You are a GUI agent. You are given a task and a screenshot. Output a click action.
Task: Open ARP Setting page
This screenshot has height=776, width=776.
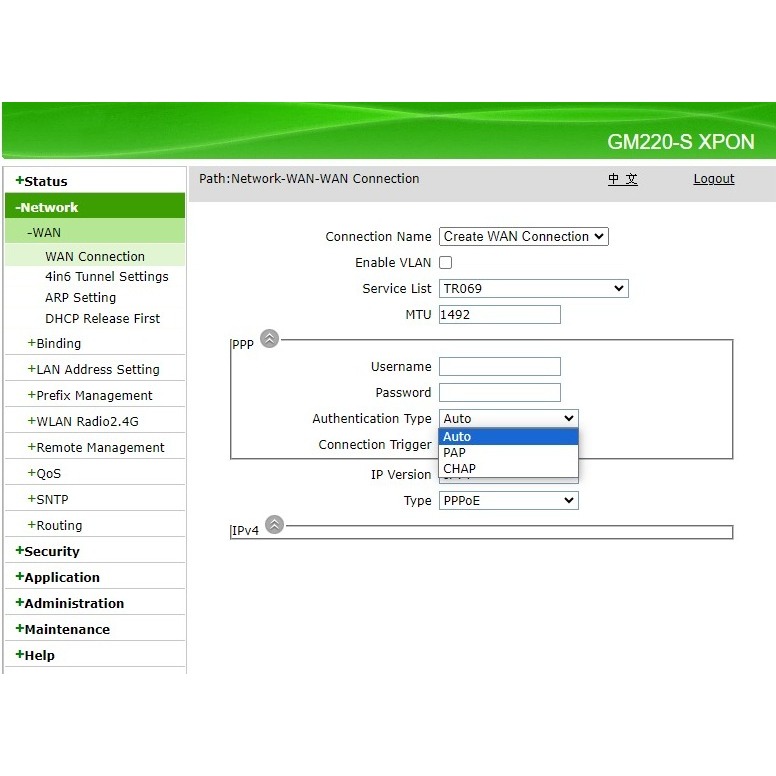[80, 298]
